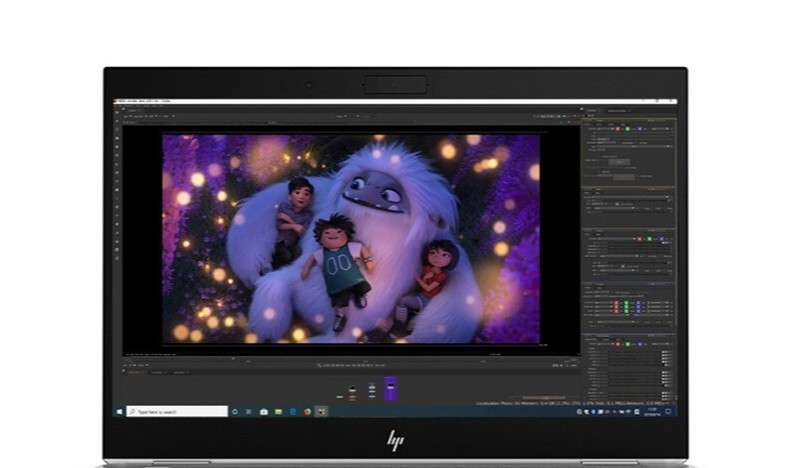Open Task View on the taskbar
This screenshot has width=799, height=468.
click(x=249, y=411)
